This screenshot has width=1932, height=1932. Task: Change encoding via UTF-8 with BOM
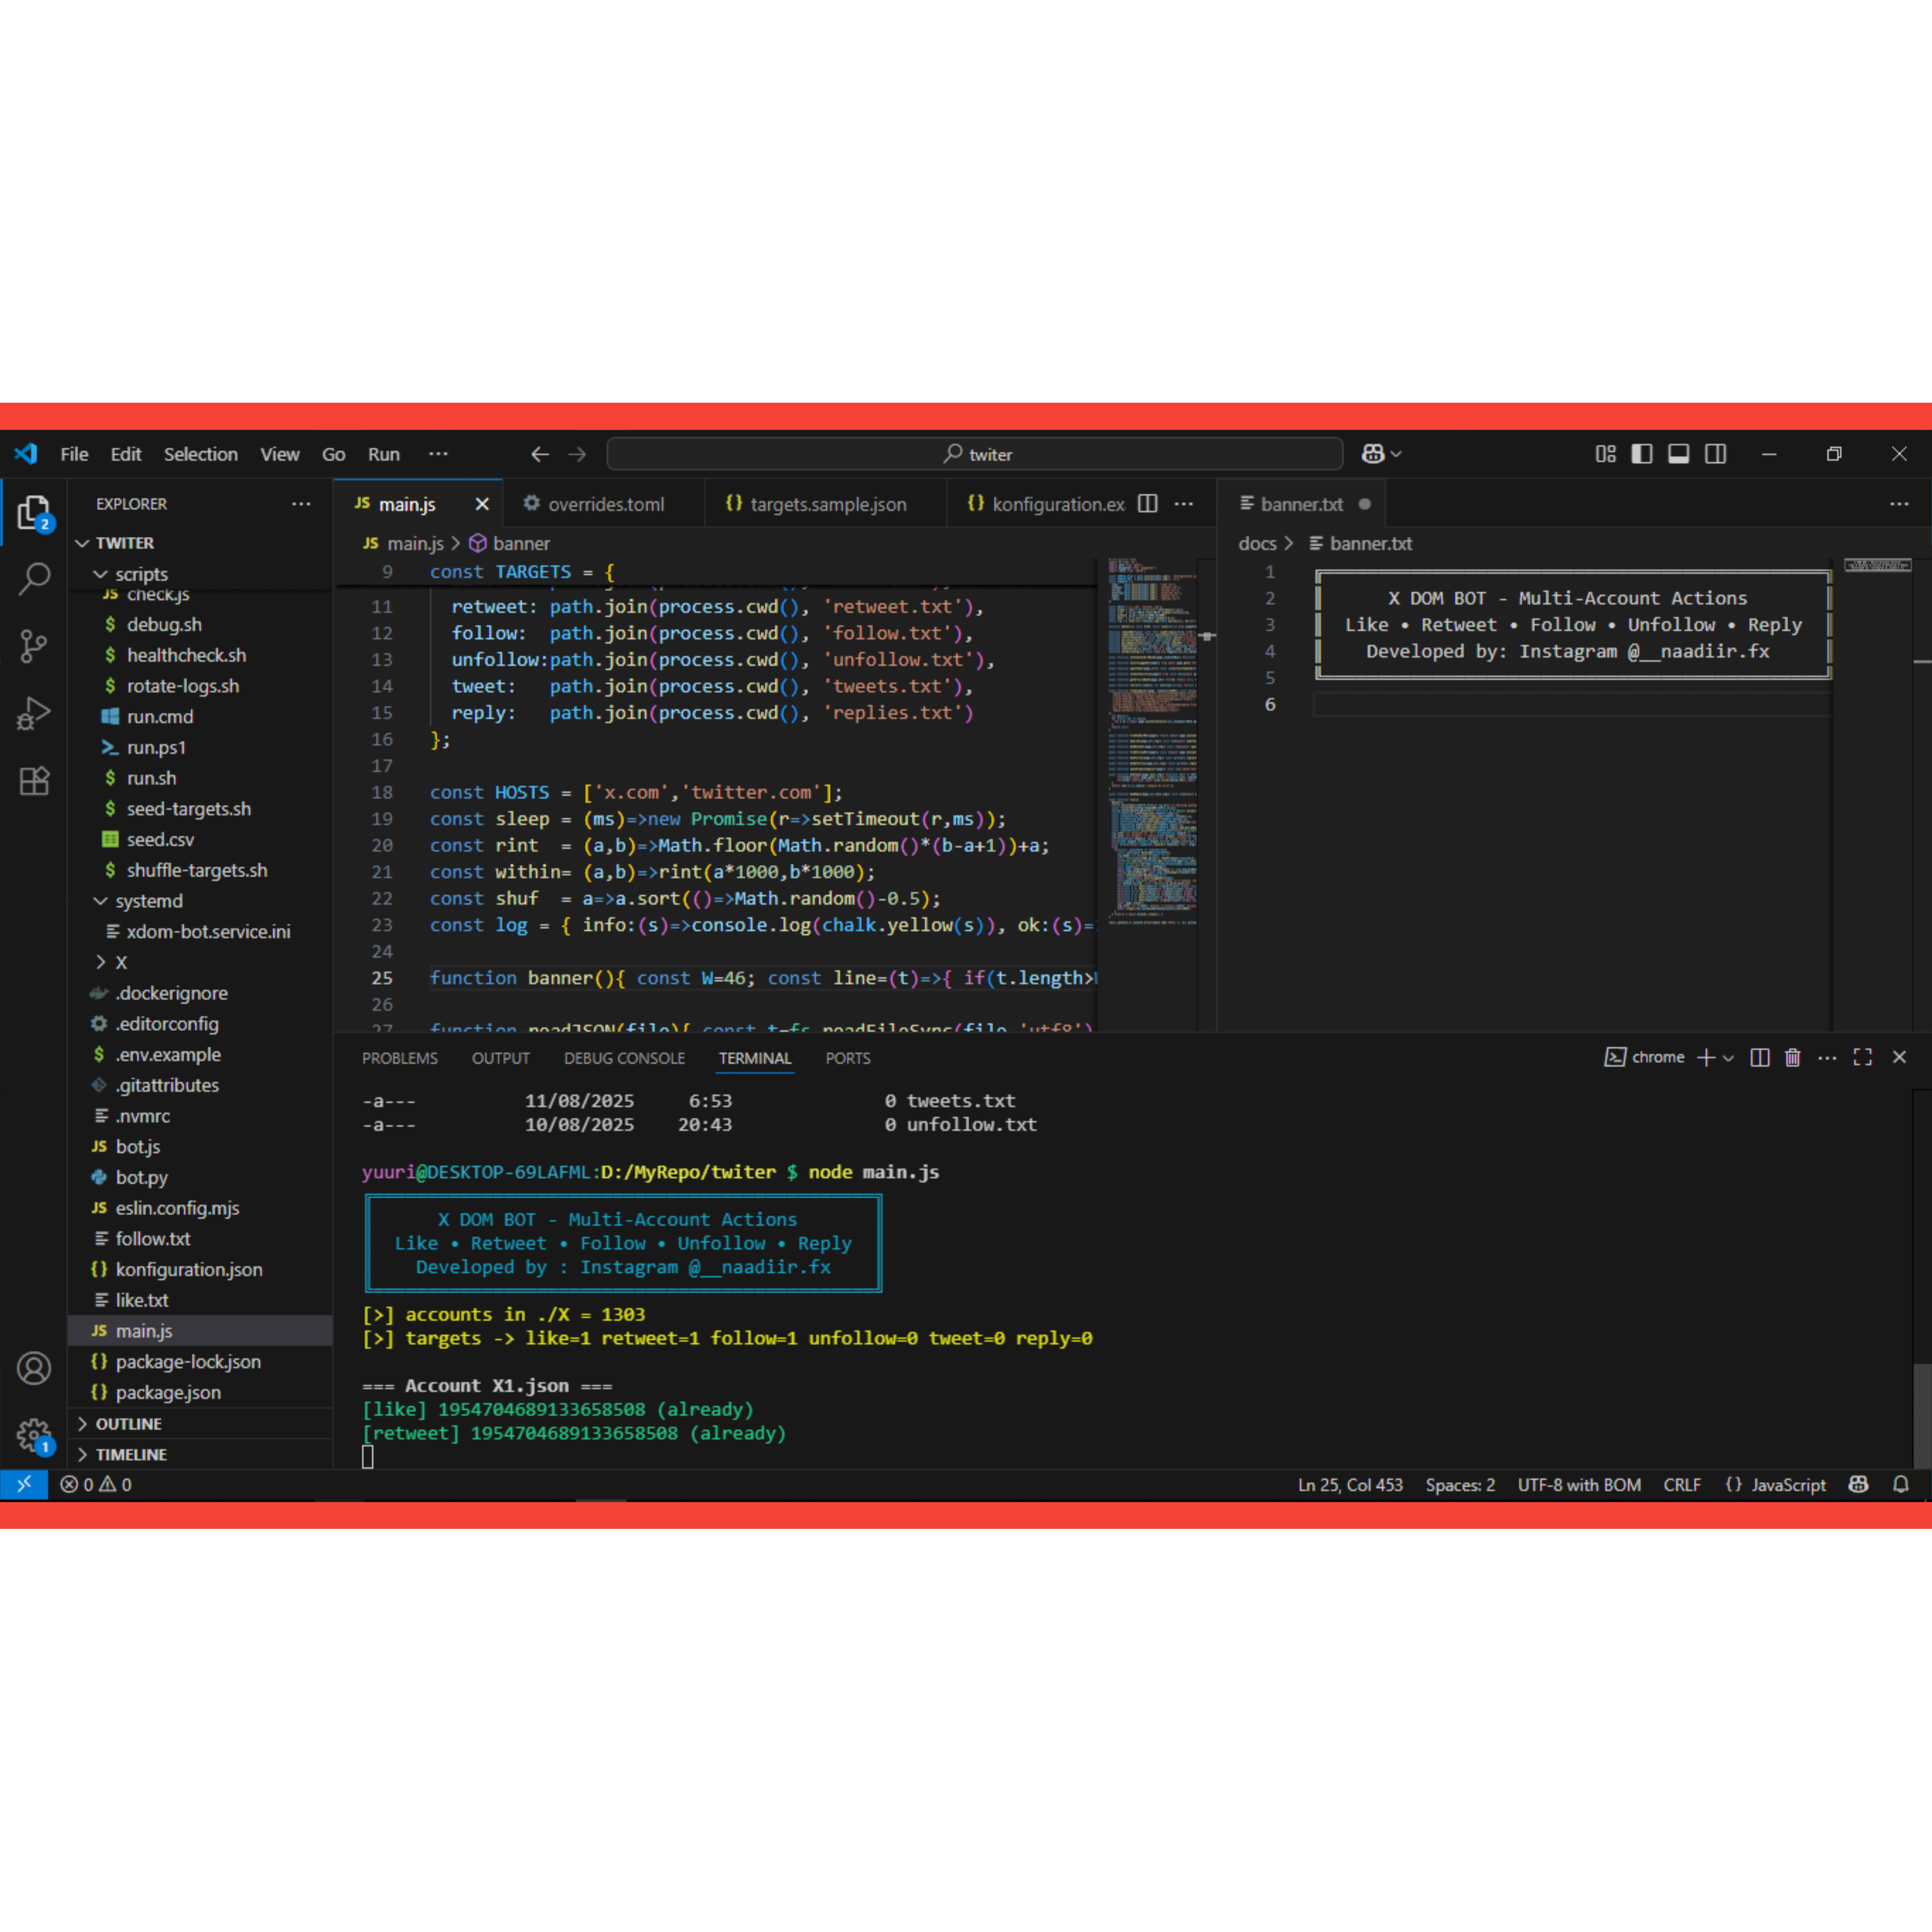pyautogui.click(x=1579, y=1485)
